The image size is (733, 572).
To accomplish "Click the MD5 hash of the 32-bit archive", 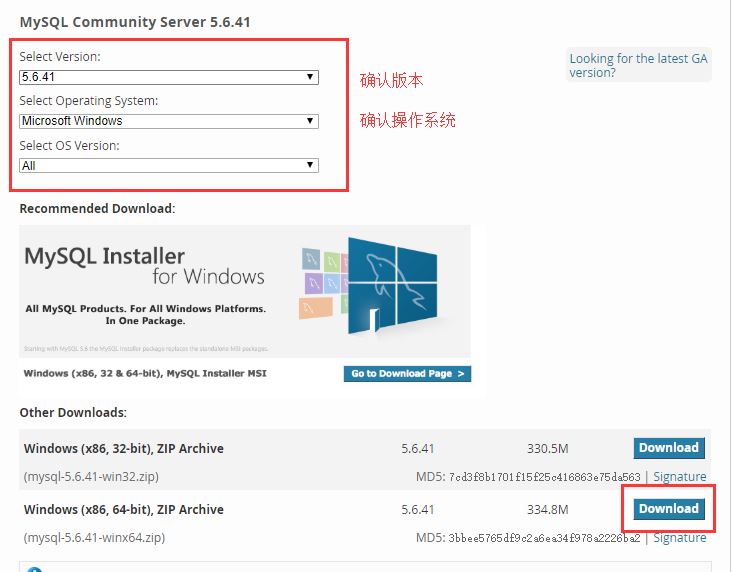I will pyautogui.click(x=544, y=477).
